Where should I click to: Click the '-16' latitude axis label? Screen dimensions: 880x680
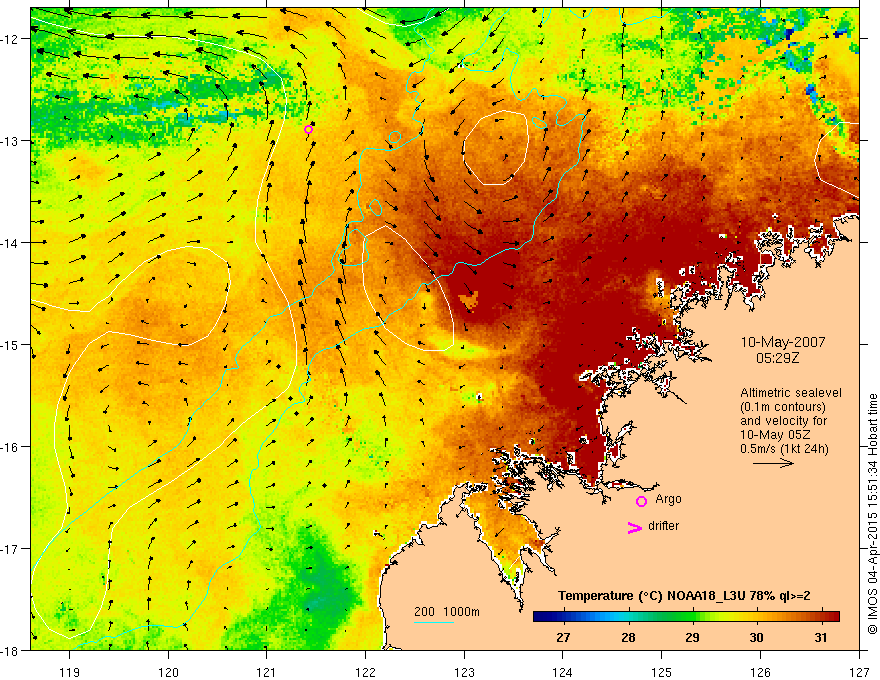click(x=11, y=447)
